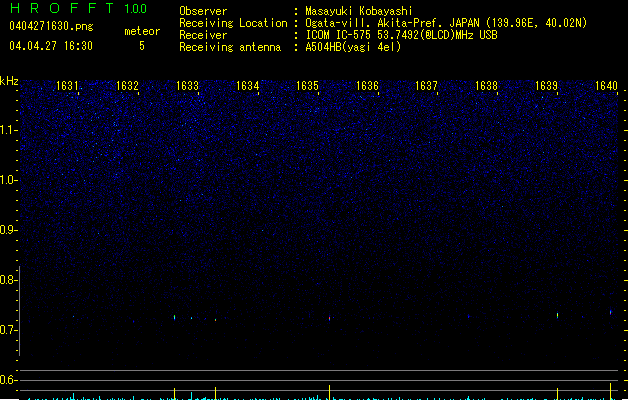Click the location text Ogata-vill. Akita-Pref. JAPAN
This screenshot has height=400, width=629.
point(392,23)
